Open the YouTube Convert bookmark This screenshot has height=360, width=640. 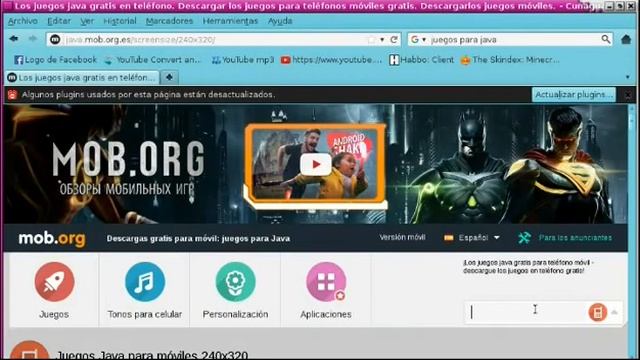153,60
